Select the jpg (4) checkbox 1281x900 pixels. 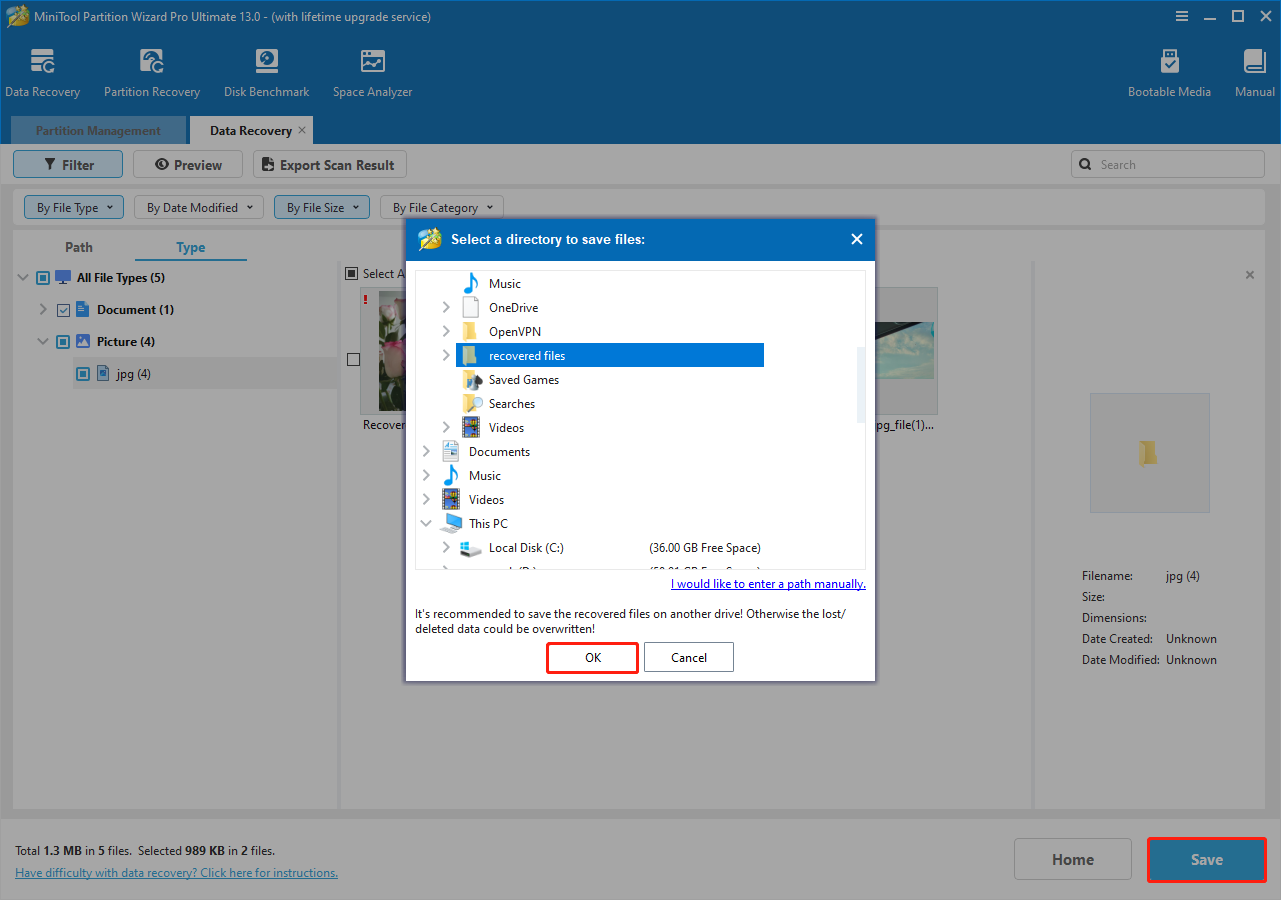(83, 373)
